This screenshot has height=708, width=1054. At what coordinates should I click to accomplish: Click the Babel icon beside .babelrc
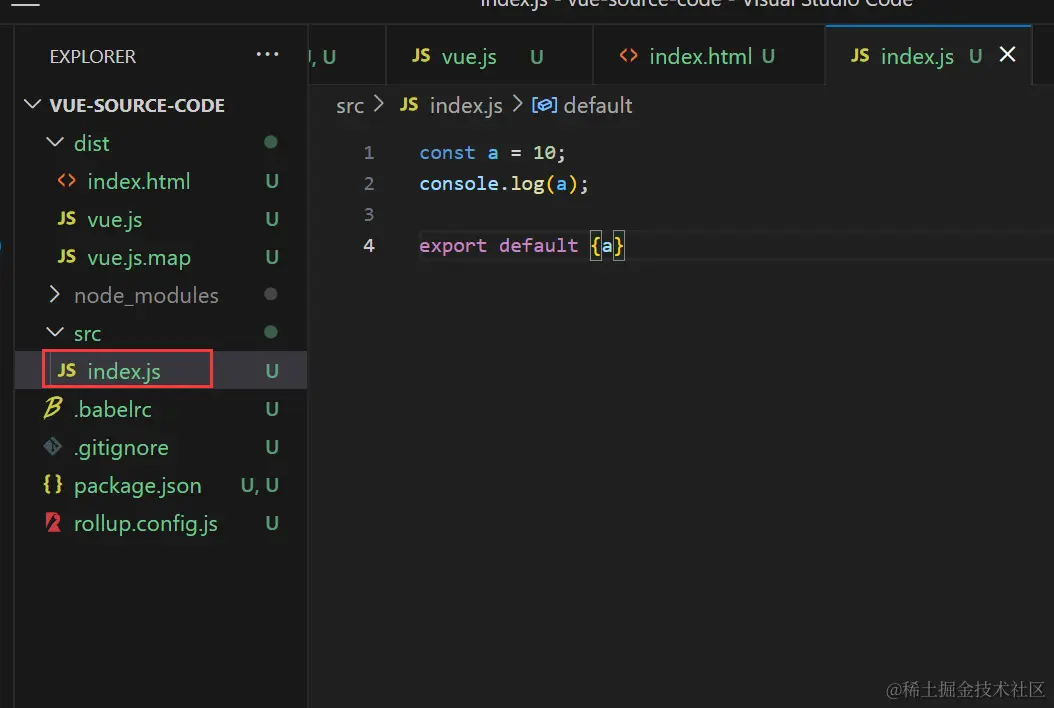click(x=52, y=408)
